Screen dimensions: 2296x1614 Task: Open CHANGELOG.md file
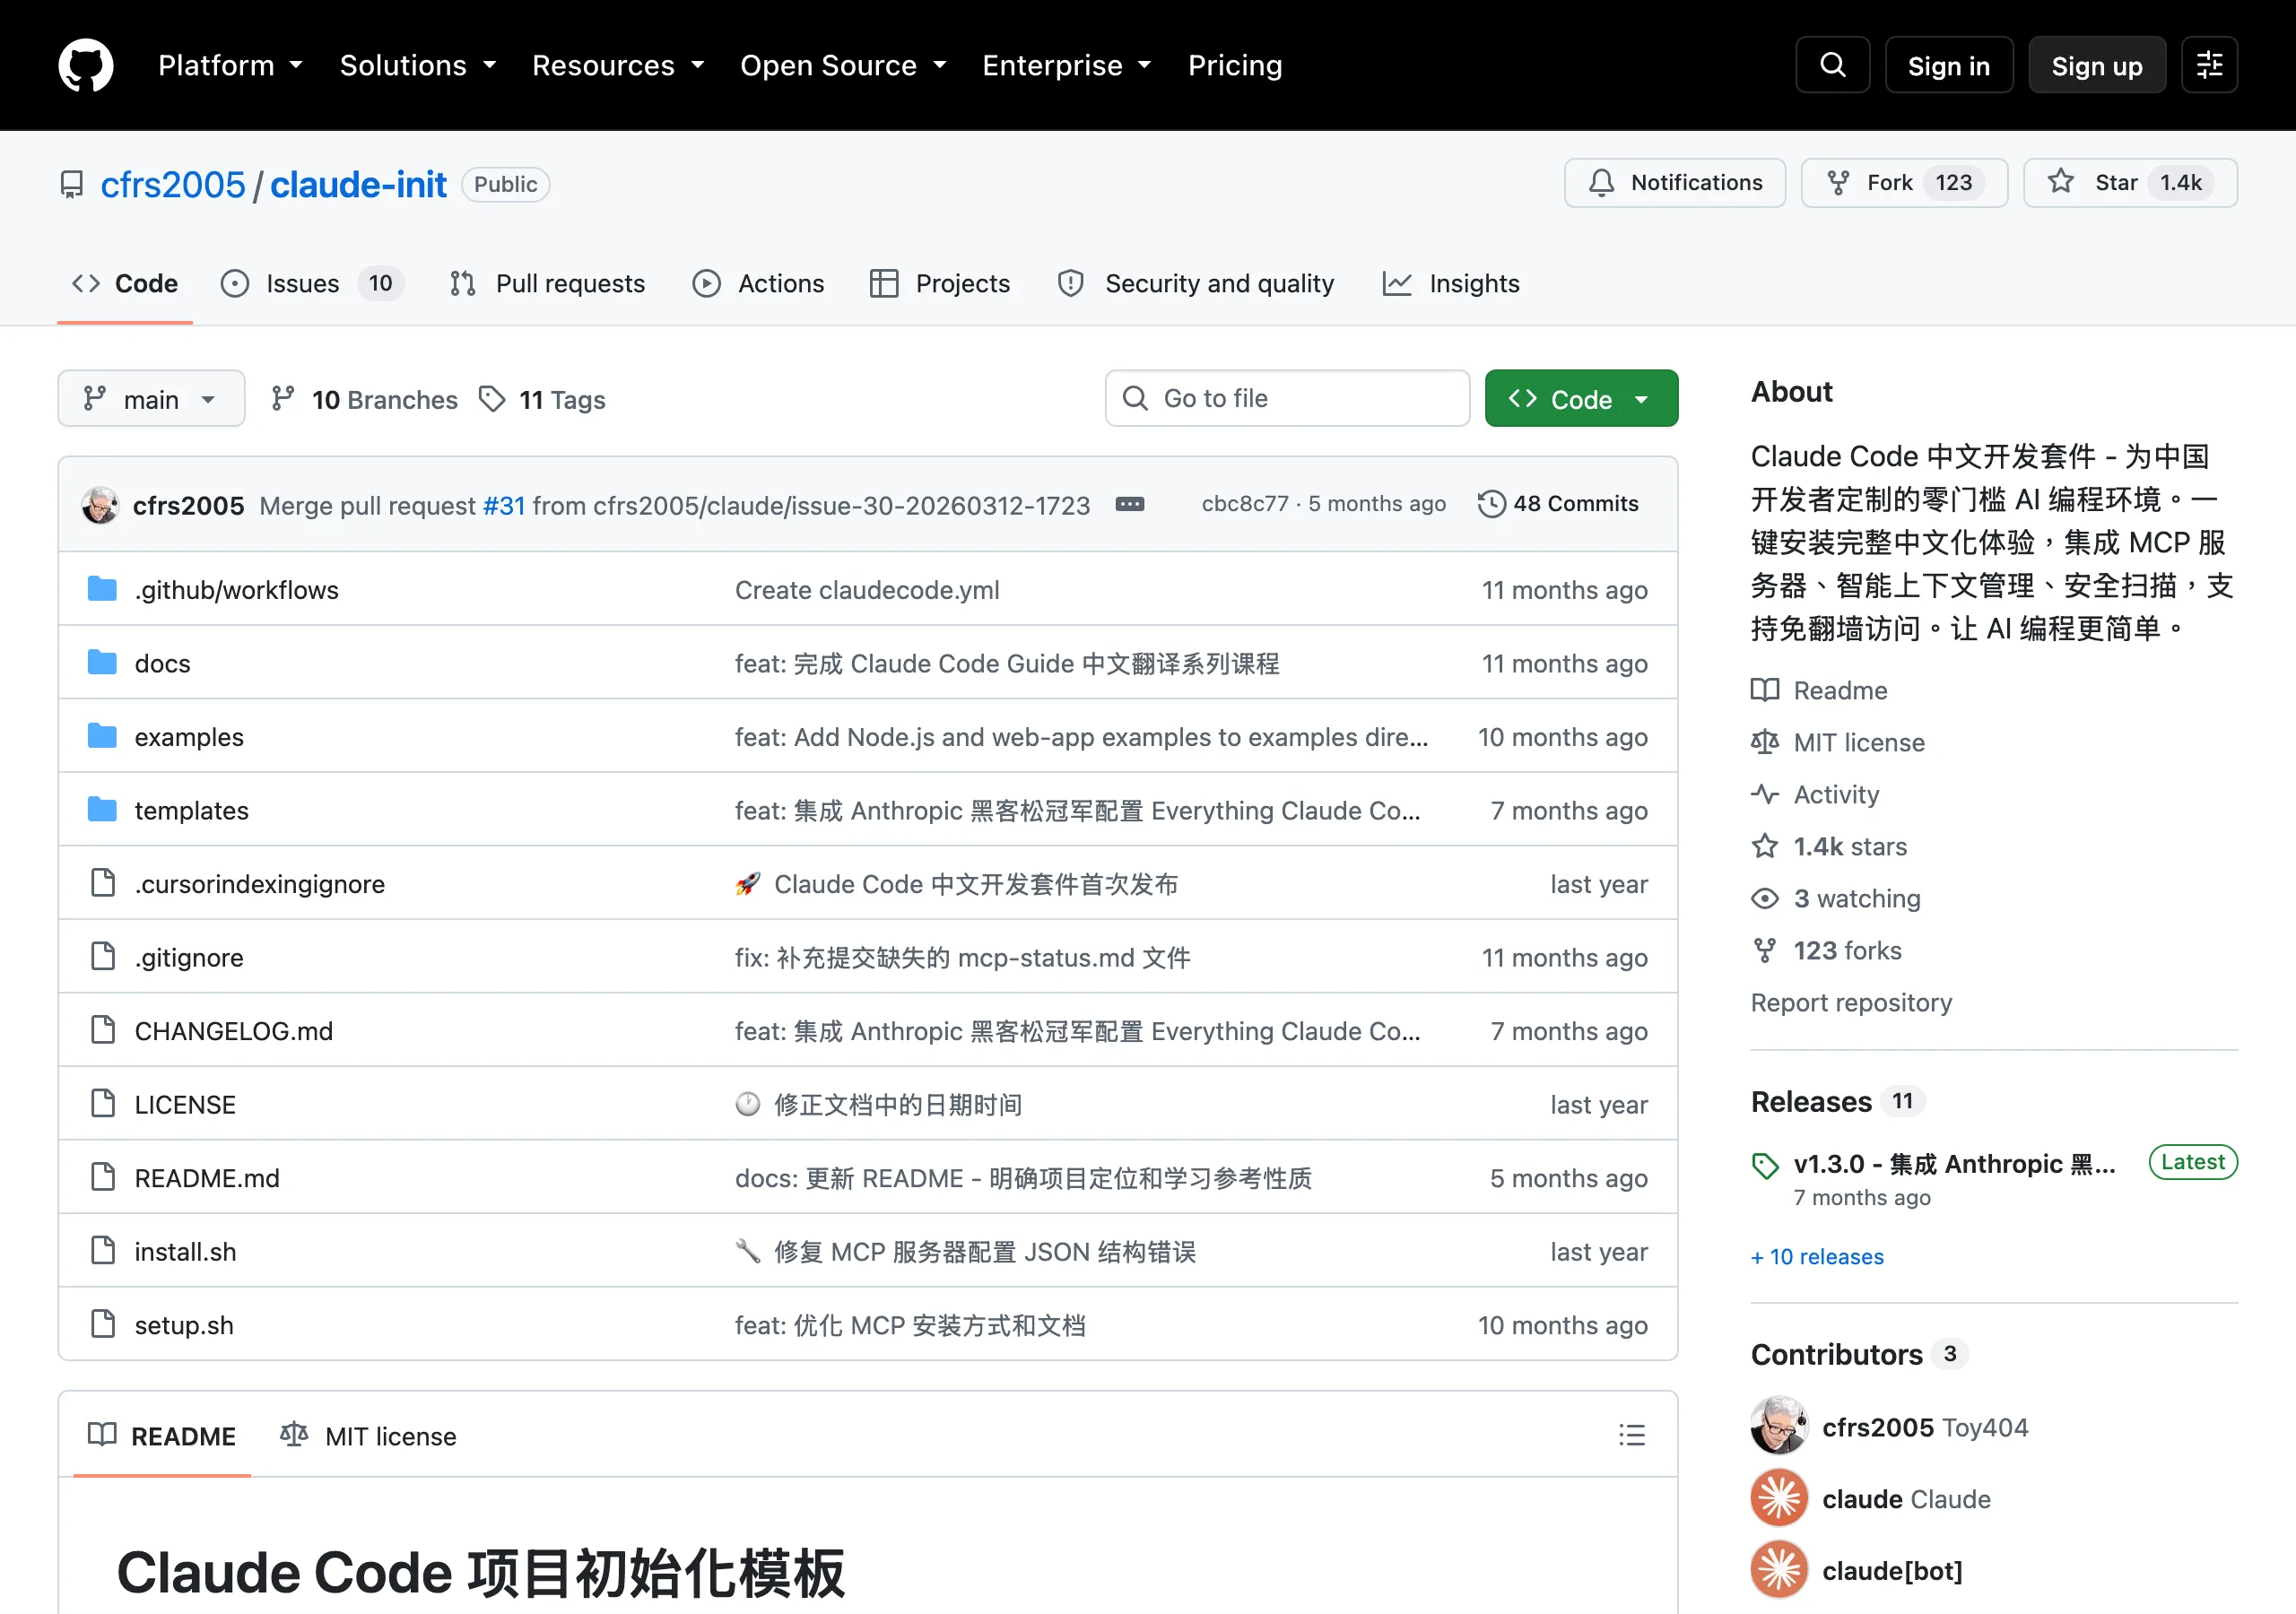(x=233, y=1031)
